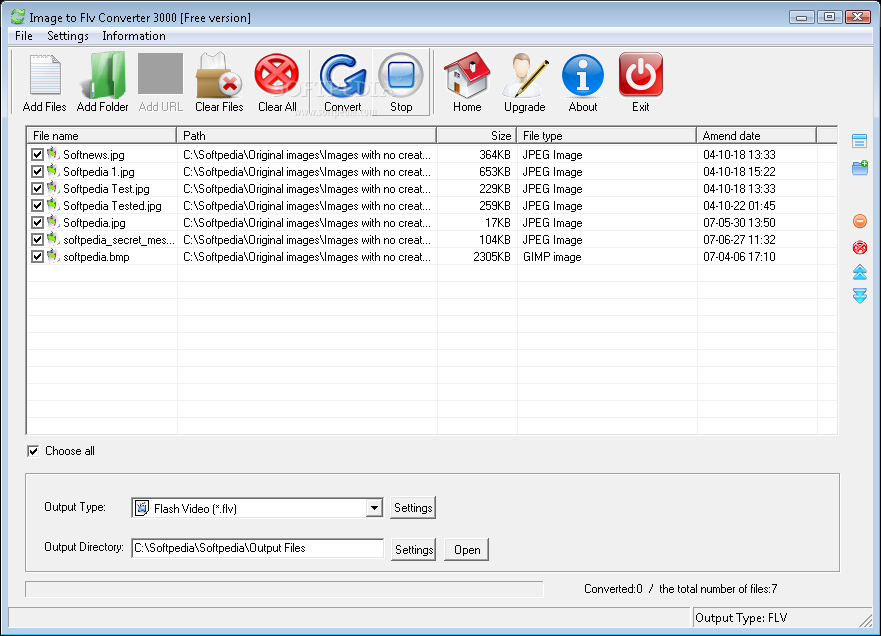Click the Converted:0 status text

pos(613,589)
